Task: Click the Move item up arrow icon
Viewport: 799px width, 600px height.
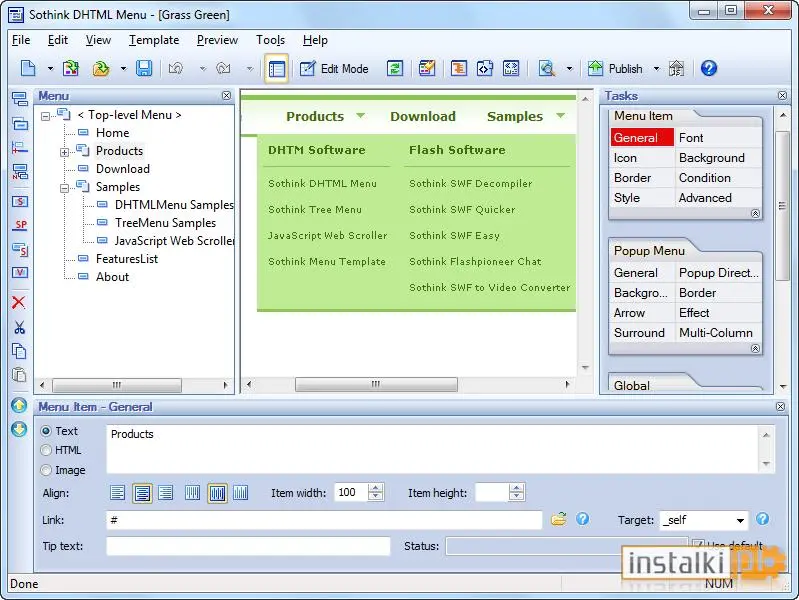Action: 19,406
